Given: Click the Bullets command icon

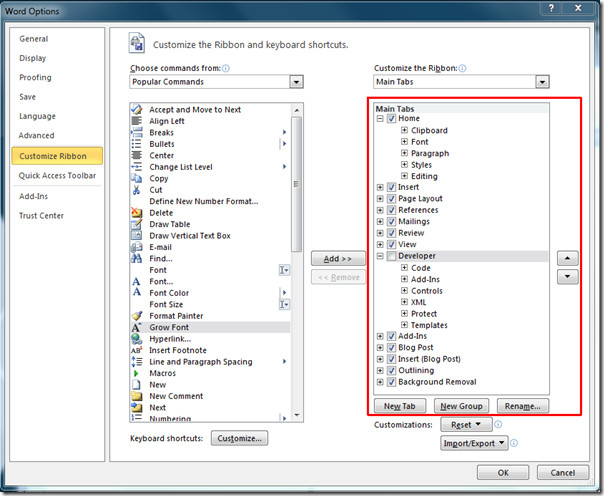Looking at the screenshot, I should pyautogui.click(x=136, y=144).
